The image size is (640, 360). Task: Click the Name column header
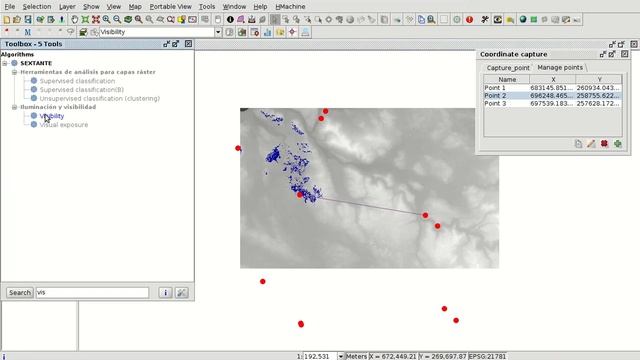tap(507, 80)
